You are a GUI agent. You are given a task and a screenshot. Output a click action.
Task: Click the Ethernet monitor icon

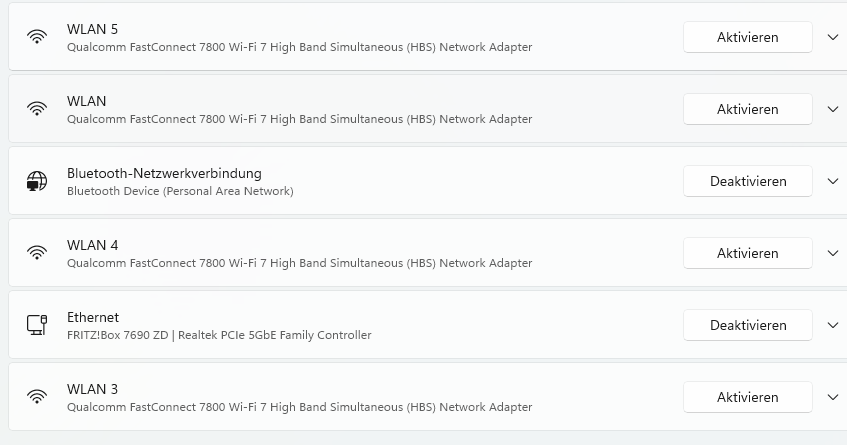click(x=37, y=325)
